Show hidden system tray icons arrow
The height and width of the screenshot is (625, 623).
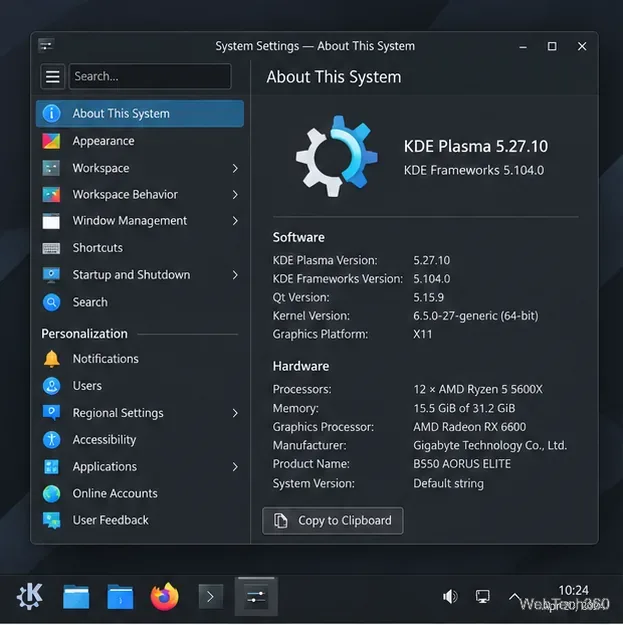click(x=515, y=597)
